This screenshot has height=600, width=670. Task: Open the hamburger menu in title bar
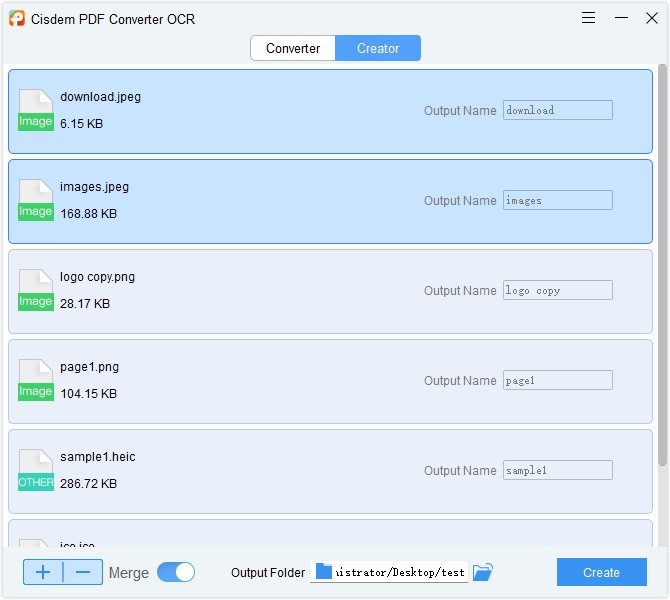(x=589, y=18)
